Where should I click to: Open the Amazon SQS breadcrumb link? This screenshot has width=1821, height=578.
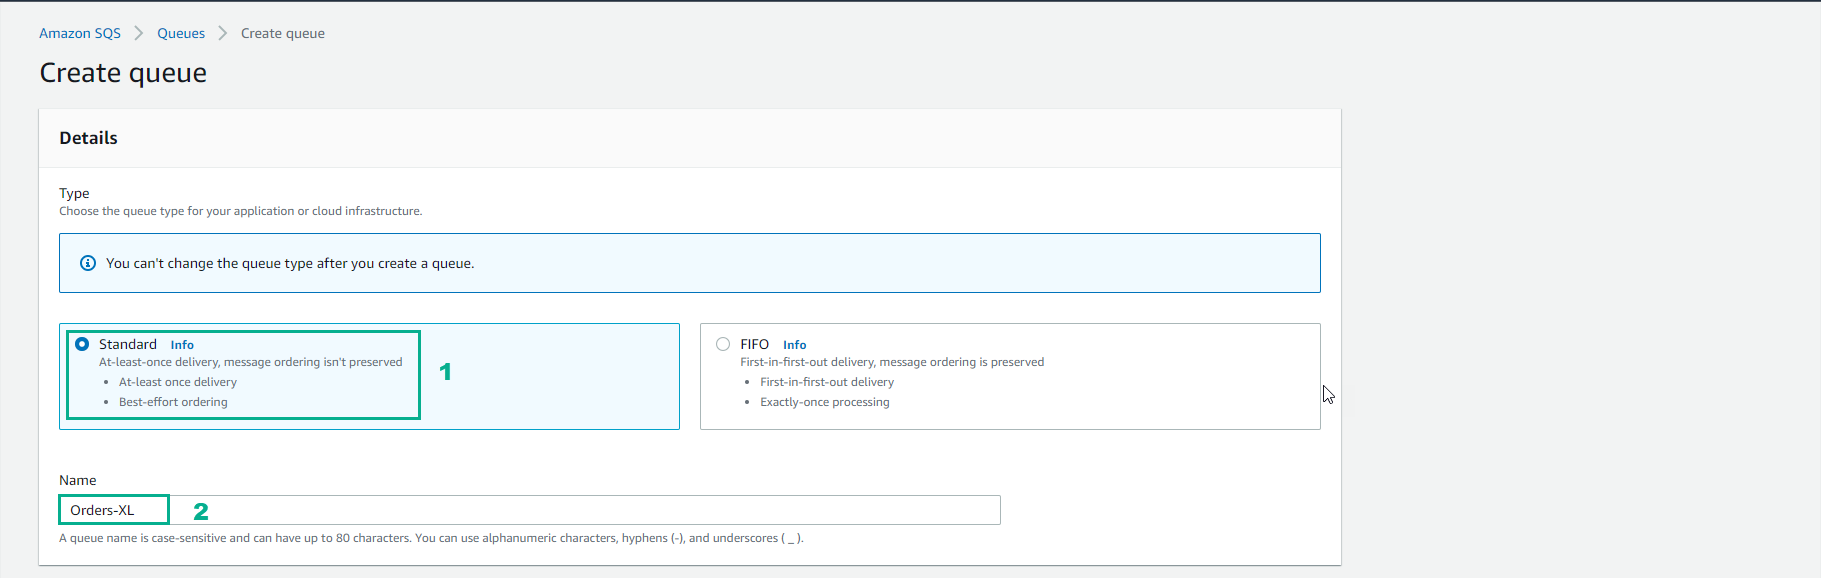pyautogui.click(x=80, y=33)
